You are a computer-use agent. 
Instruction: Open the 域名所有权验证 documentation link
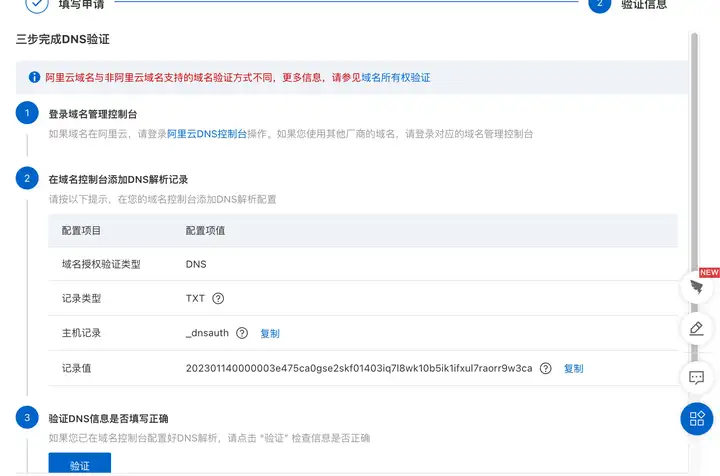[x=395, y=77]
